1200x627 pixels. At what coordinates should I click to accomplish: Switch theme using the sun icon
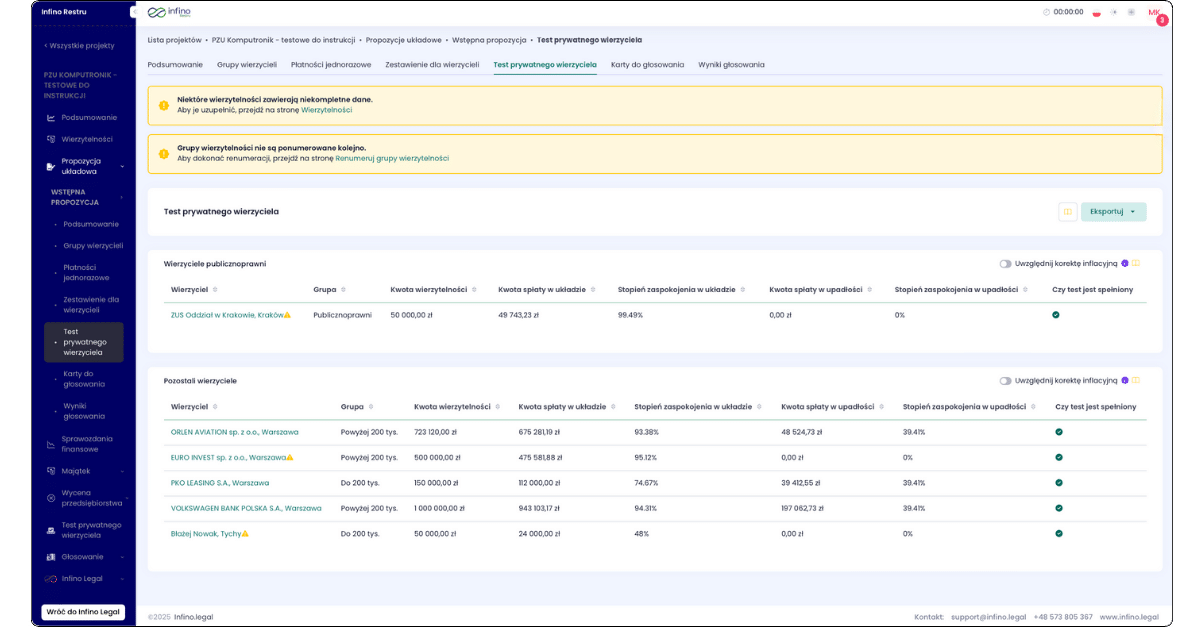tap(1115, 12)
